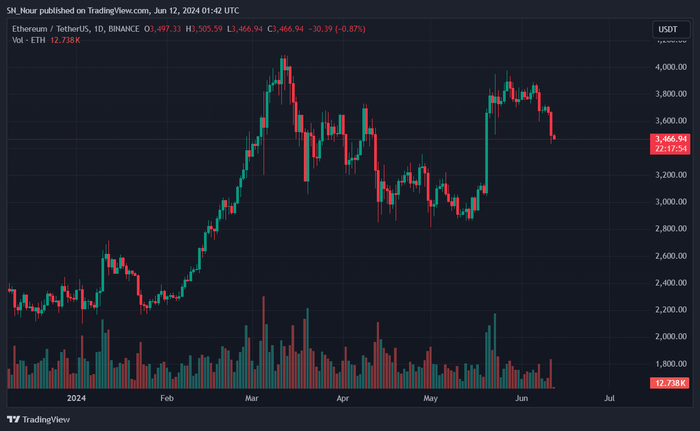This screenshot has height=431, width=700.
Task: Click the closing price value C3,466.94
Action: click(x=285, y=29)
